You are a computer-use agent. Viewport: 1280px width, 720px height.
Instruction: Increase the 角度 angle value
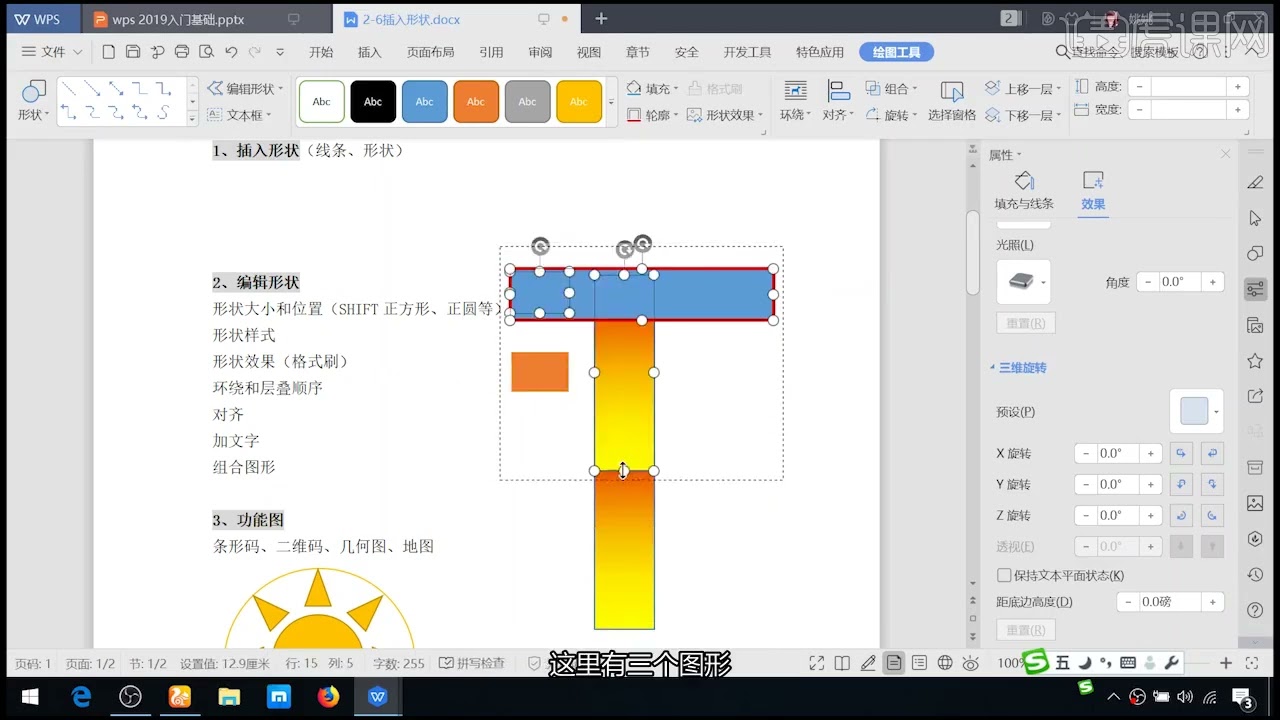point(1213,282)
